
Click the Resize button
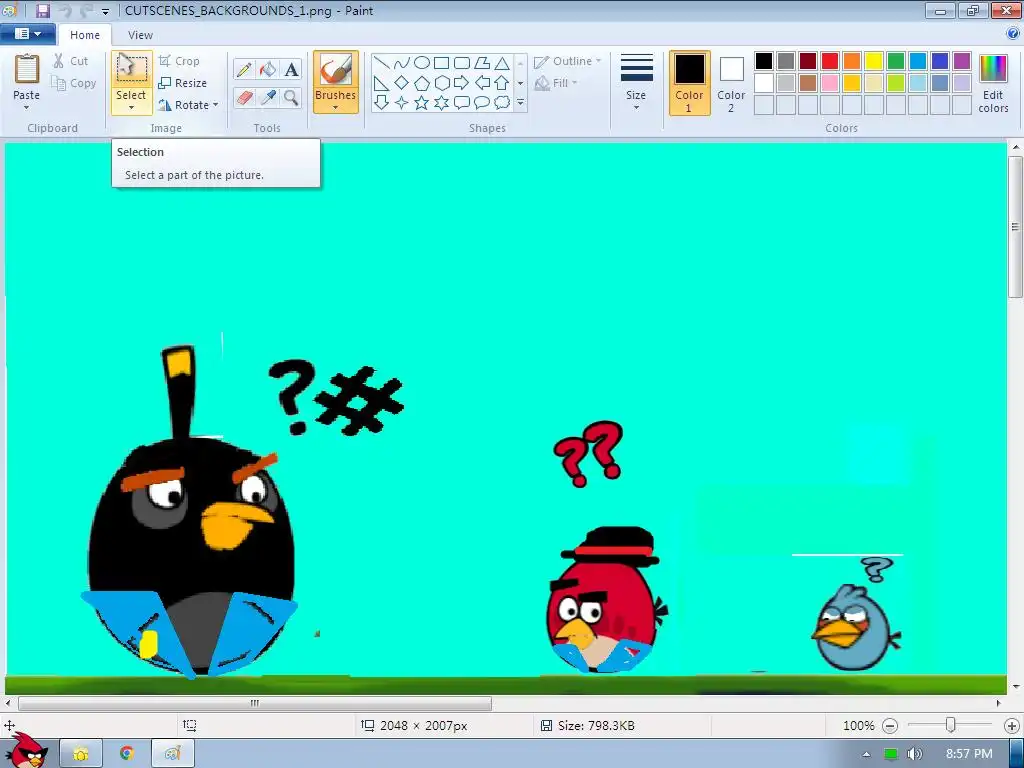(183, 83)
